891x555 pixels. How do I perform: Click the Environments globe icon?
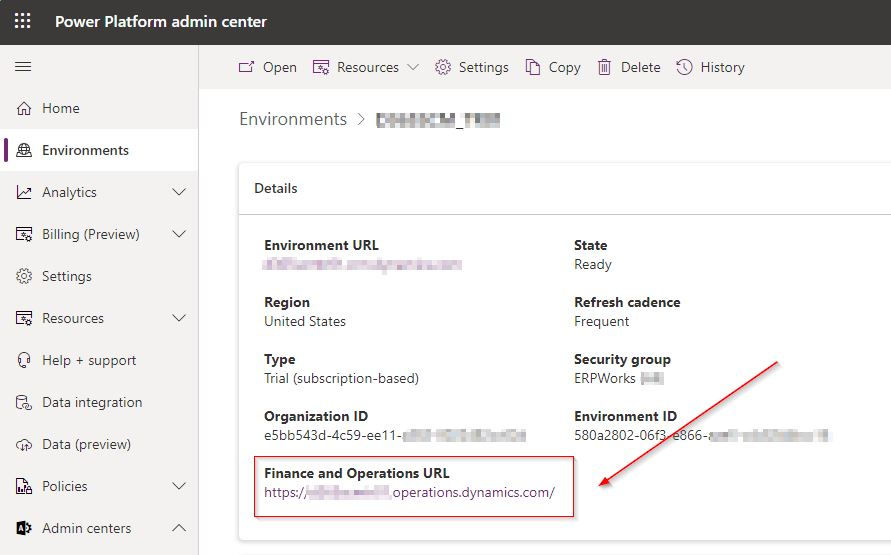tap(24, 150)
